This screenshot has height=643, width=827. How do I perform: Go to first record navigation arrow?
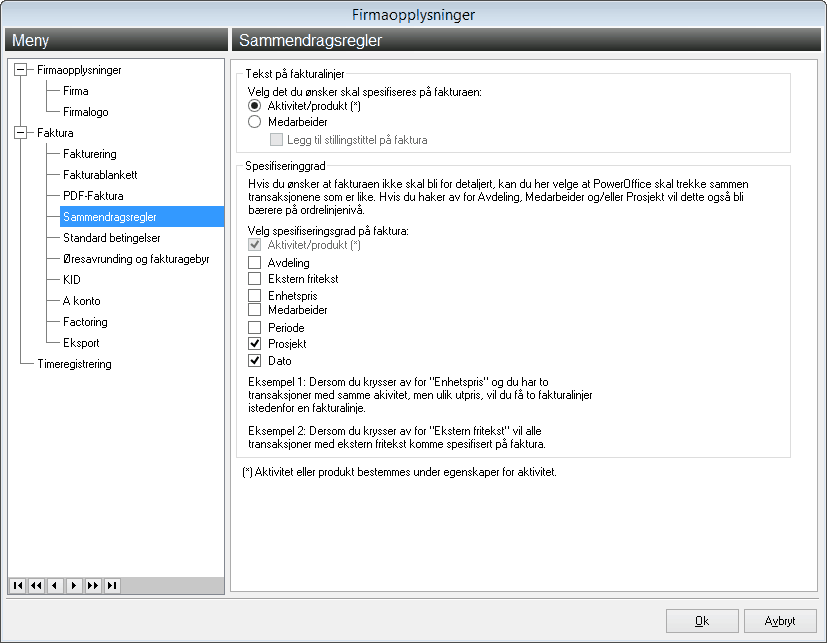[18, 586]
